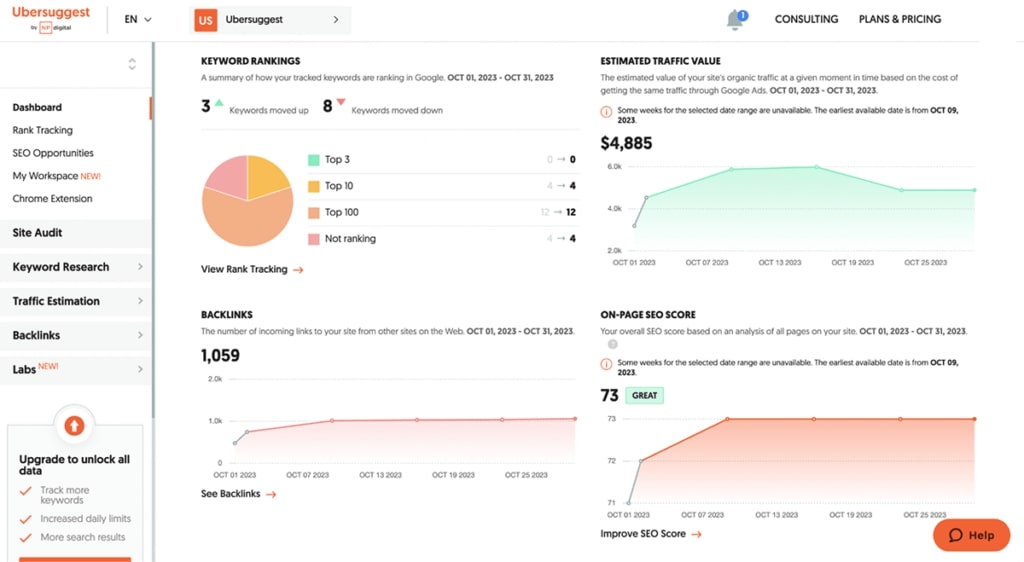Click the On-Page SEO Score warning info icon
The image size is (1024, 562).
click(x=606, y=364)
